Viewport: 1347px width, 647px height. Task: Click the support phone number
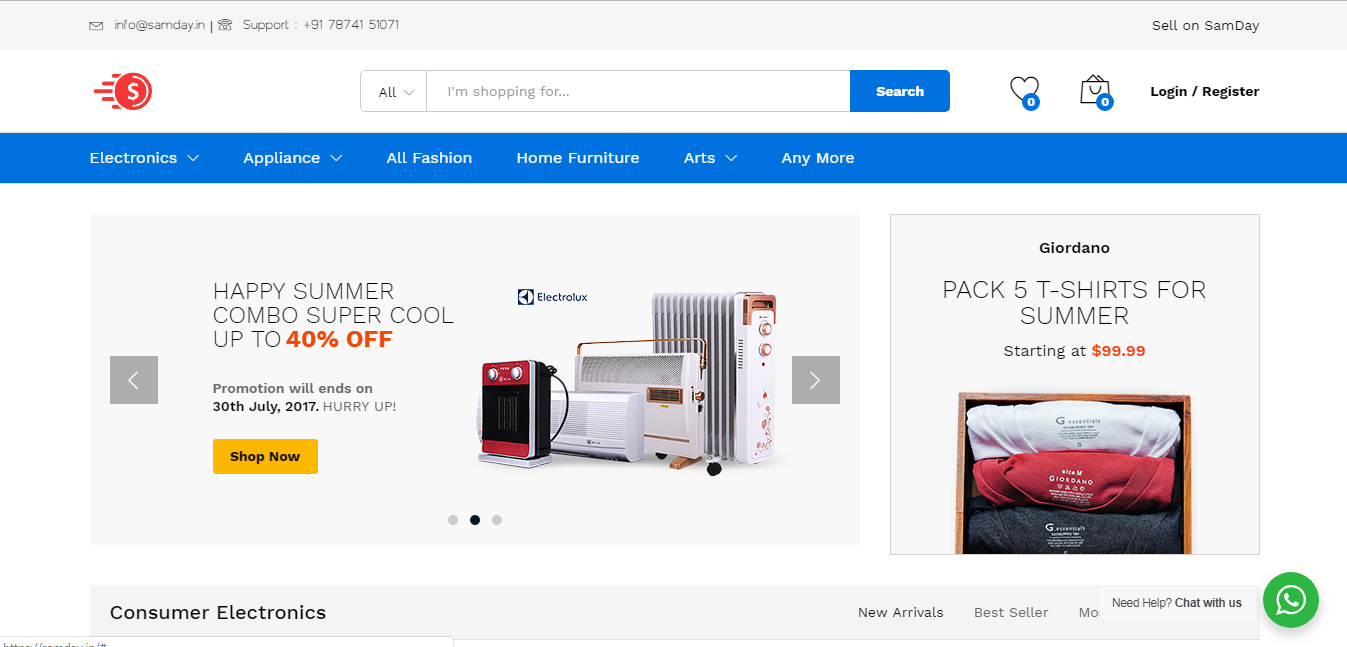[352, 25]
